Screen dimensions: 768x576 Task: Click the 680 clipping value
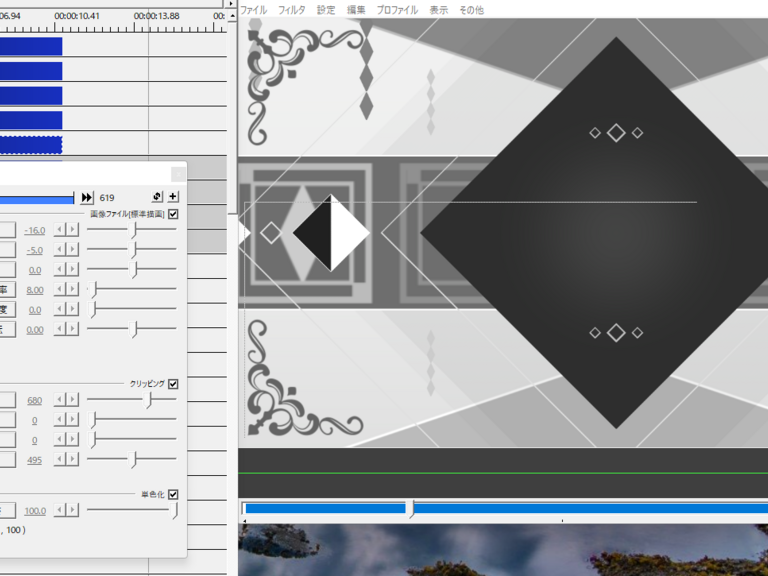[35, 400]
